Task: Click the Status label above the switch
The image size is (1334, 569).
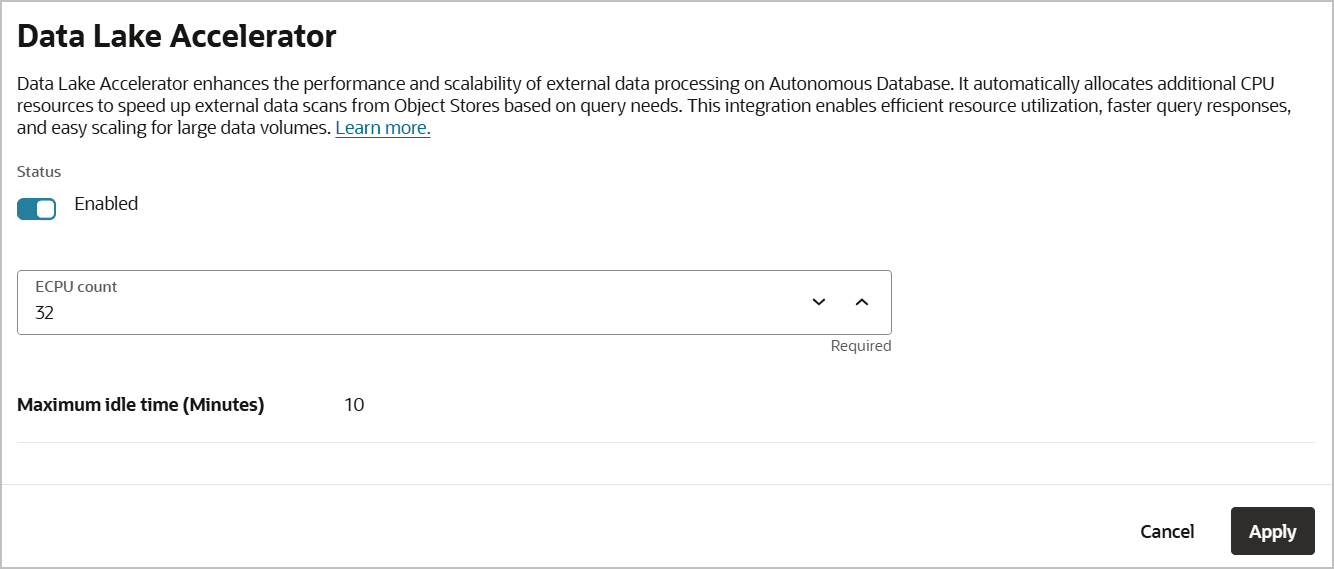Action: coord(39,172)
